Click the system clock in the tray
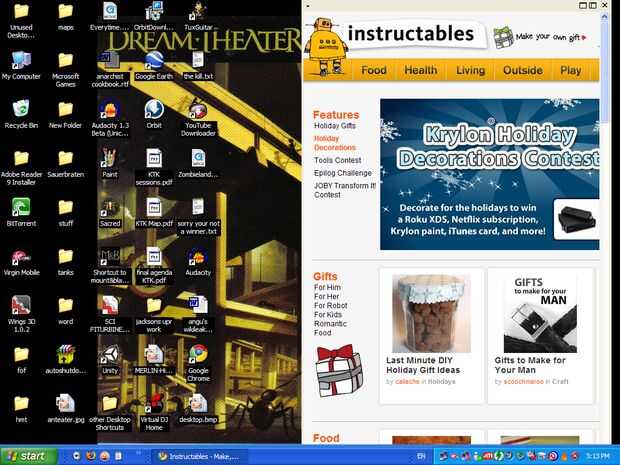Screen dimensions: 620x465 (597, 456)
